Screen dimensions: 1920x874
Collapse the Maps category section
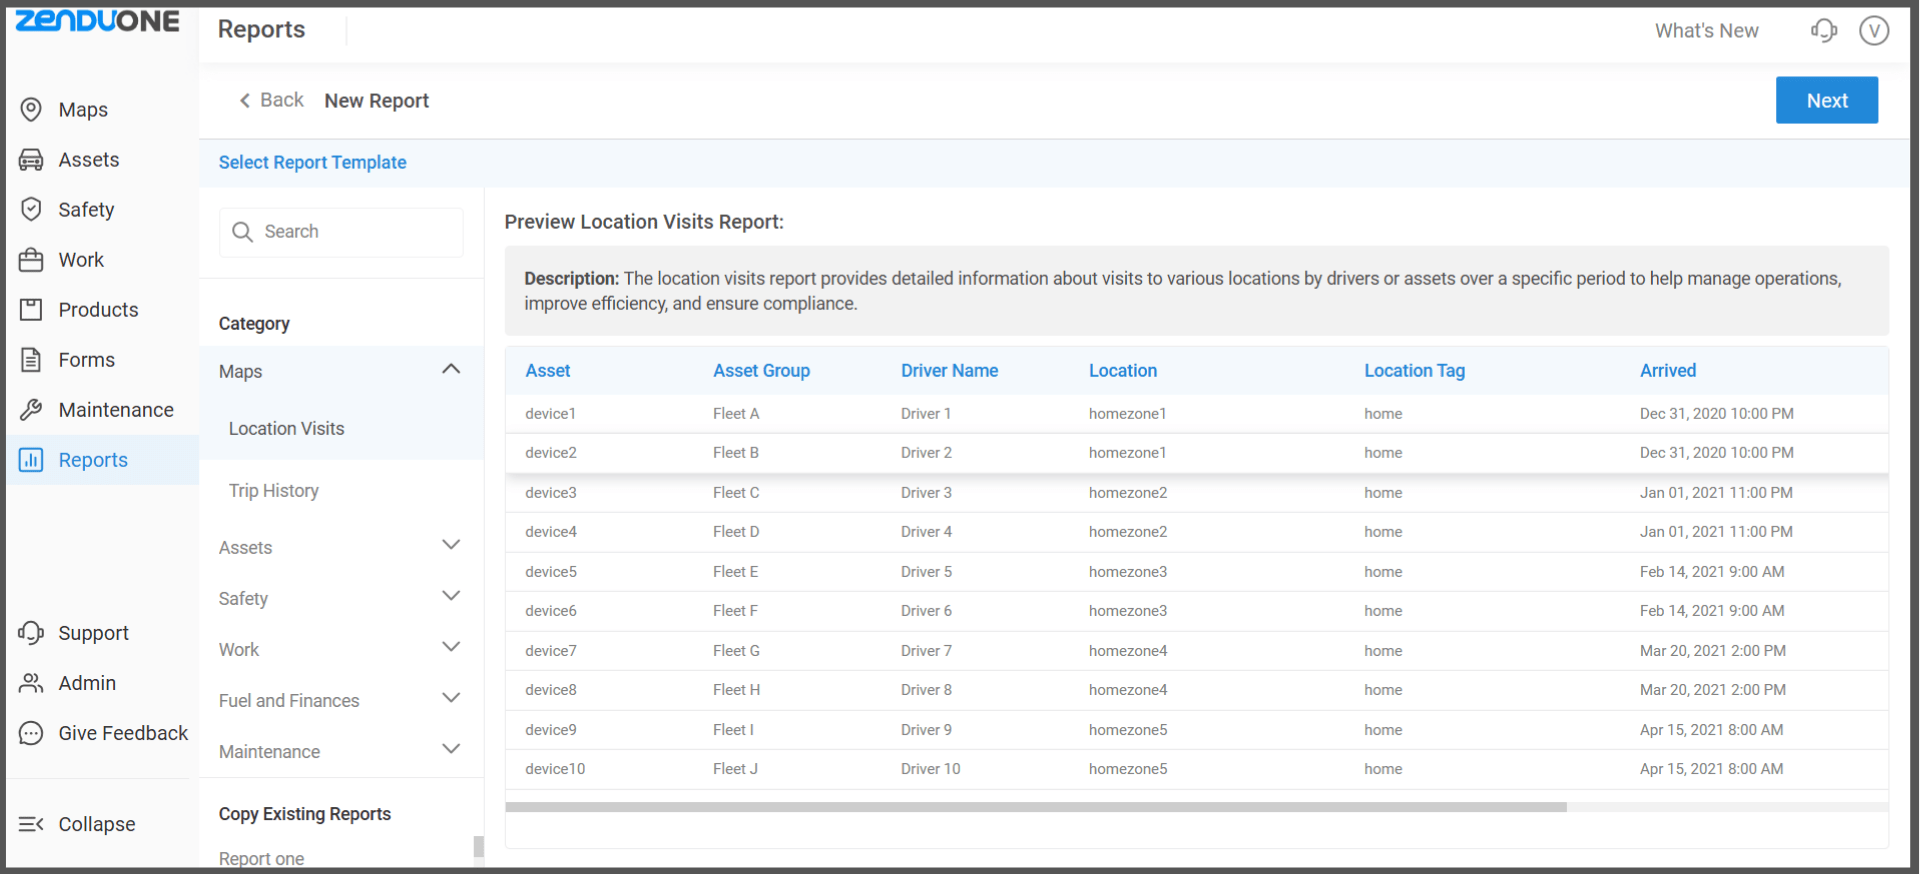pyautogui.click(x=451, y=370)
